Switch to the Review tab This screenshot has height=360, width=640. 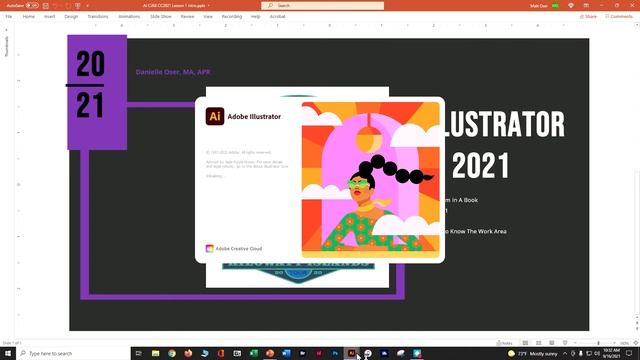pyautogui.click(x=187, y=17)
